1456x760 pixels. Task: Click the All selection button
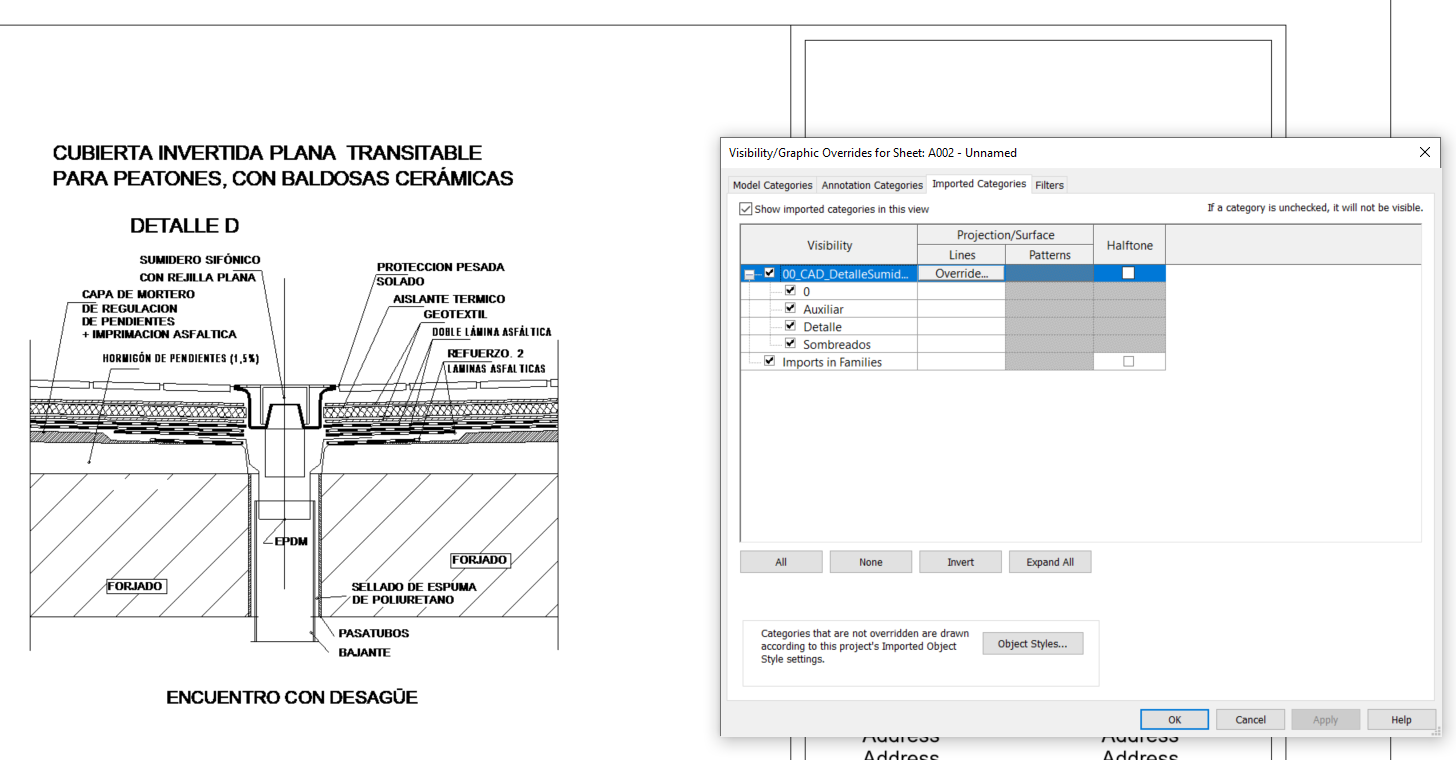coord(781,562)
